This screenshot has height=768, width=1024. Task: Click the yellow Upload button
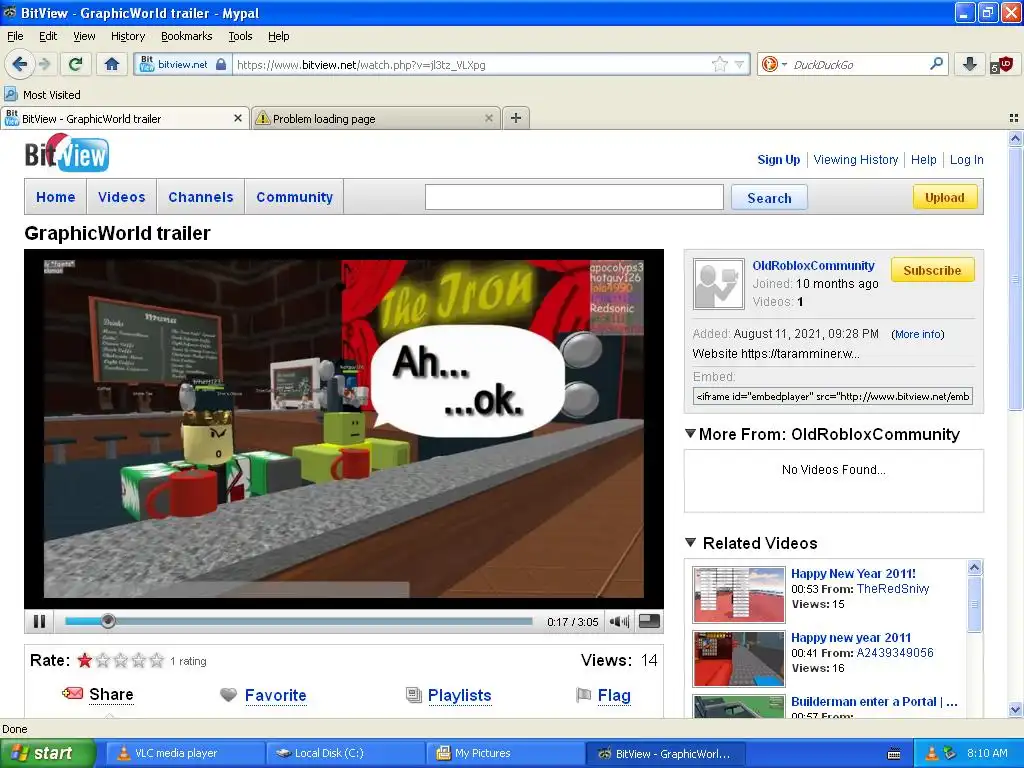[944, 197]
